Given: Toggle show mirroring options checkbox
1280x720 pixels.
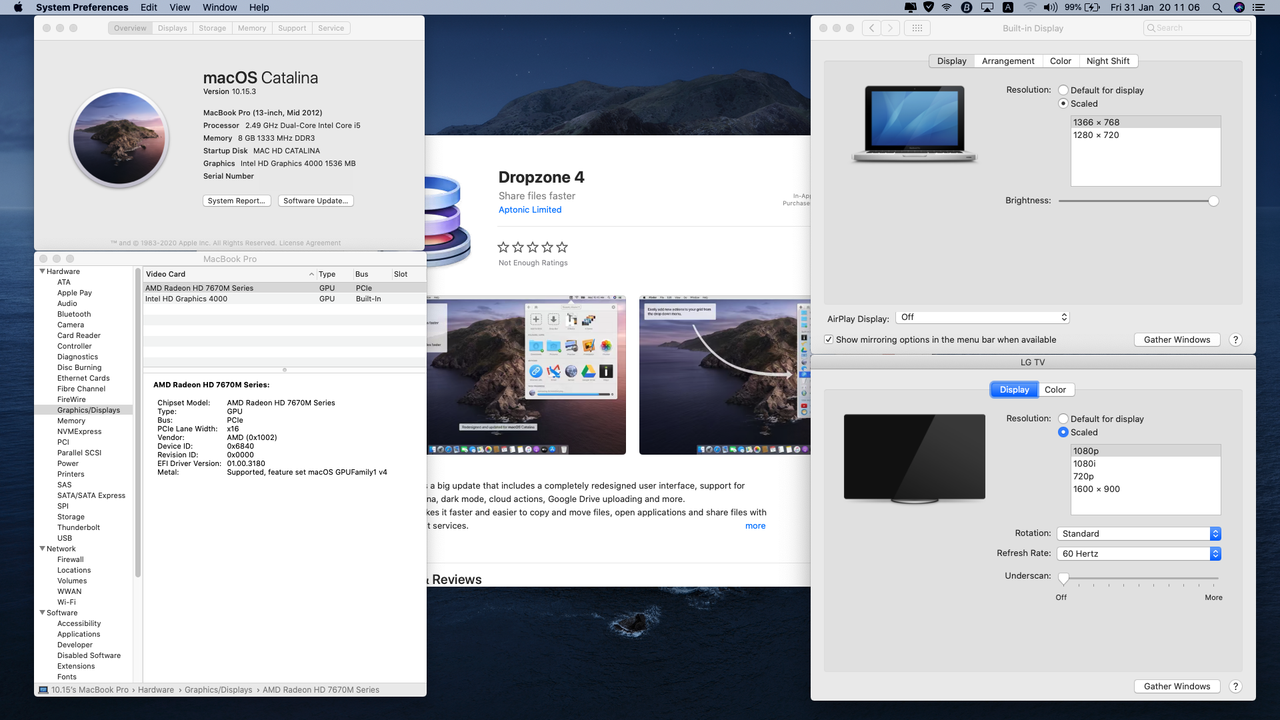Looking at the screenshot, I should click(828, 340).
